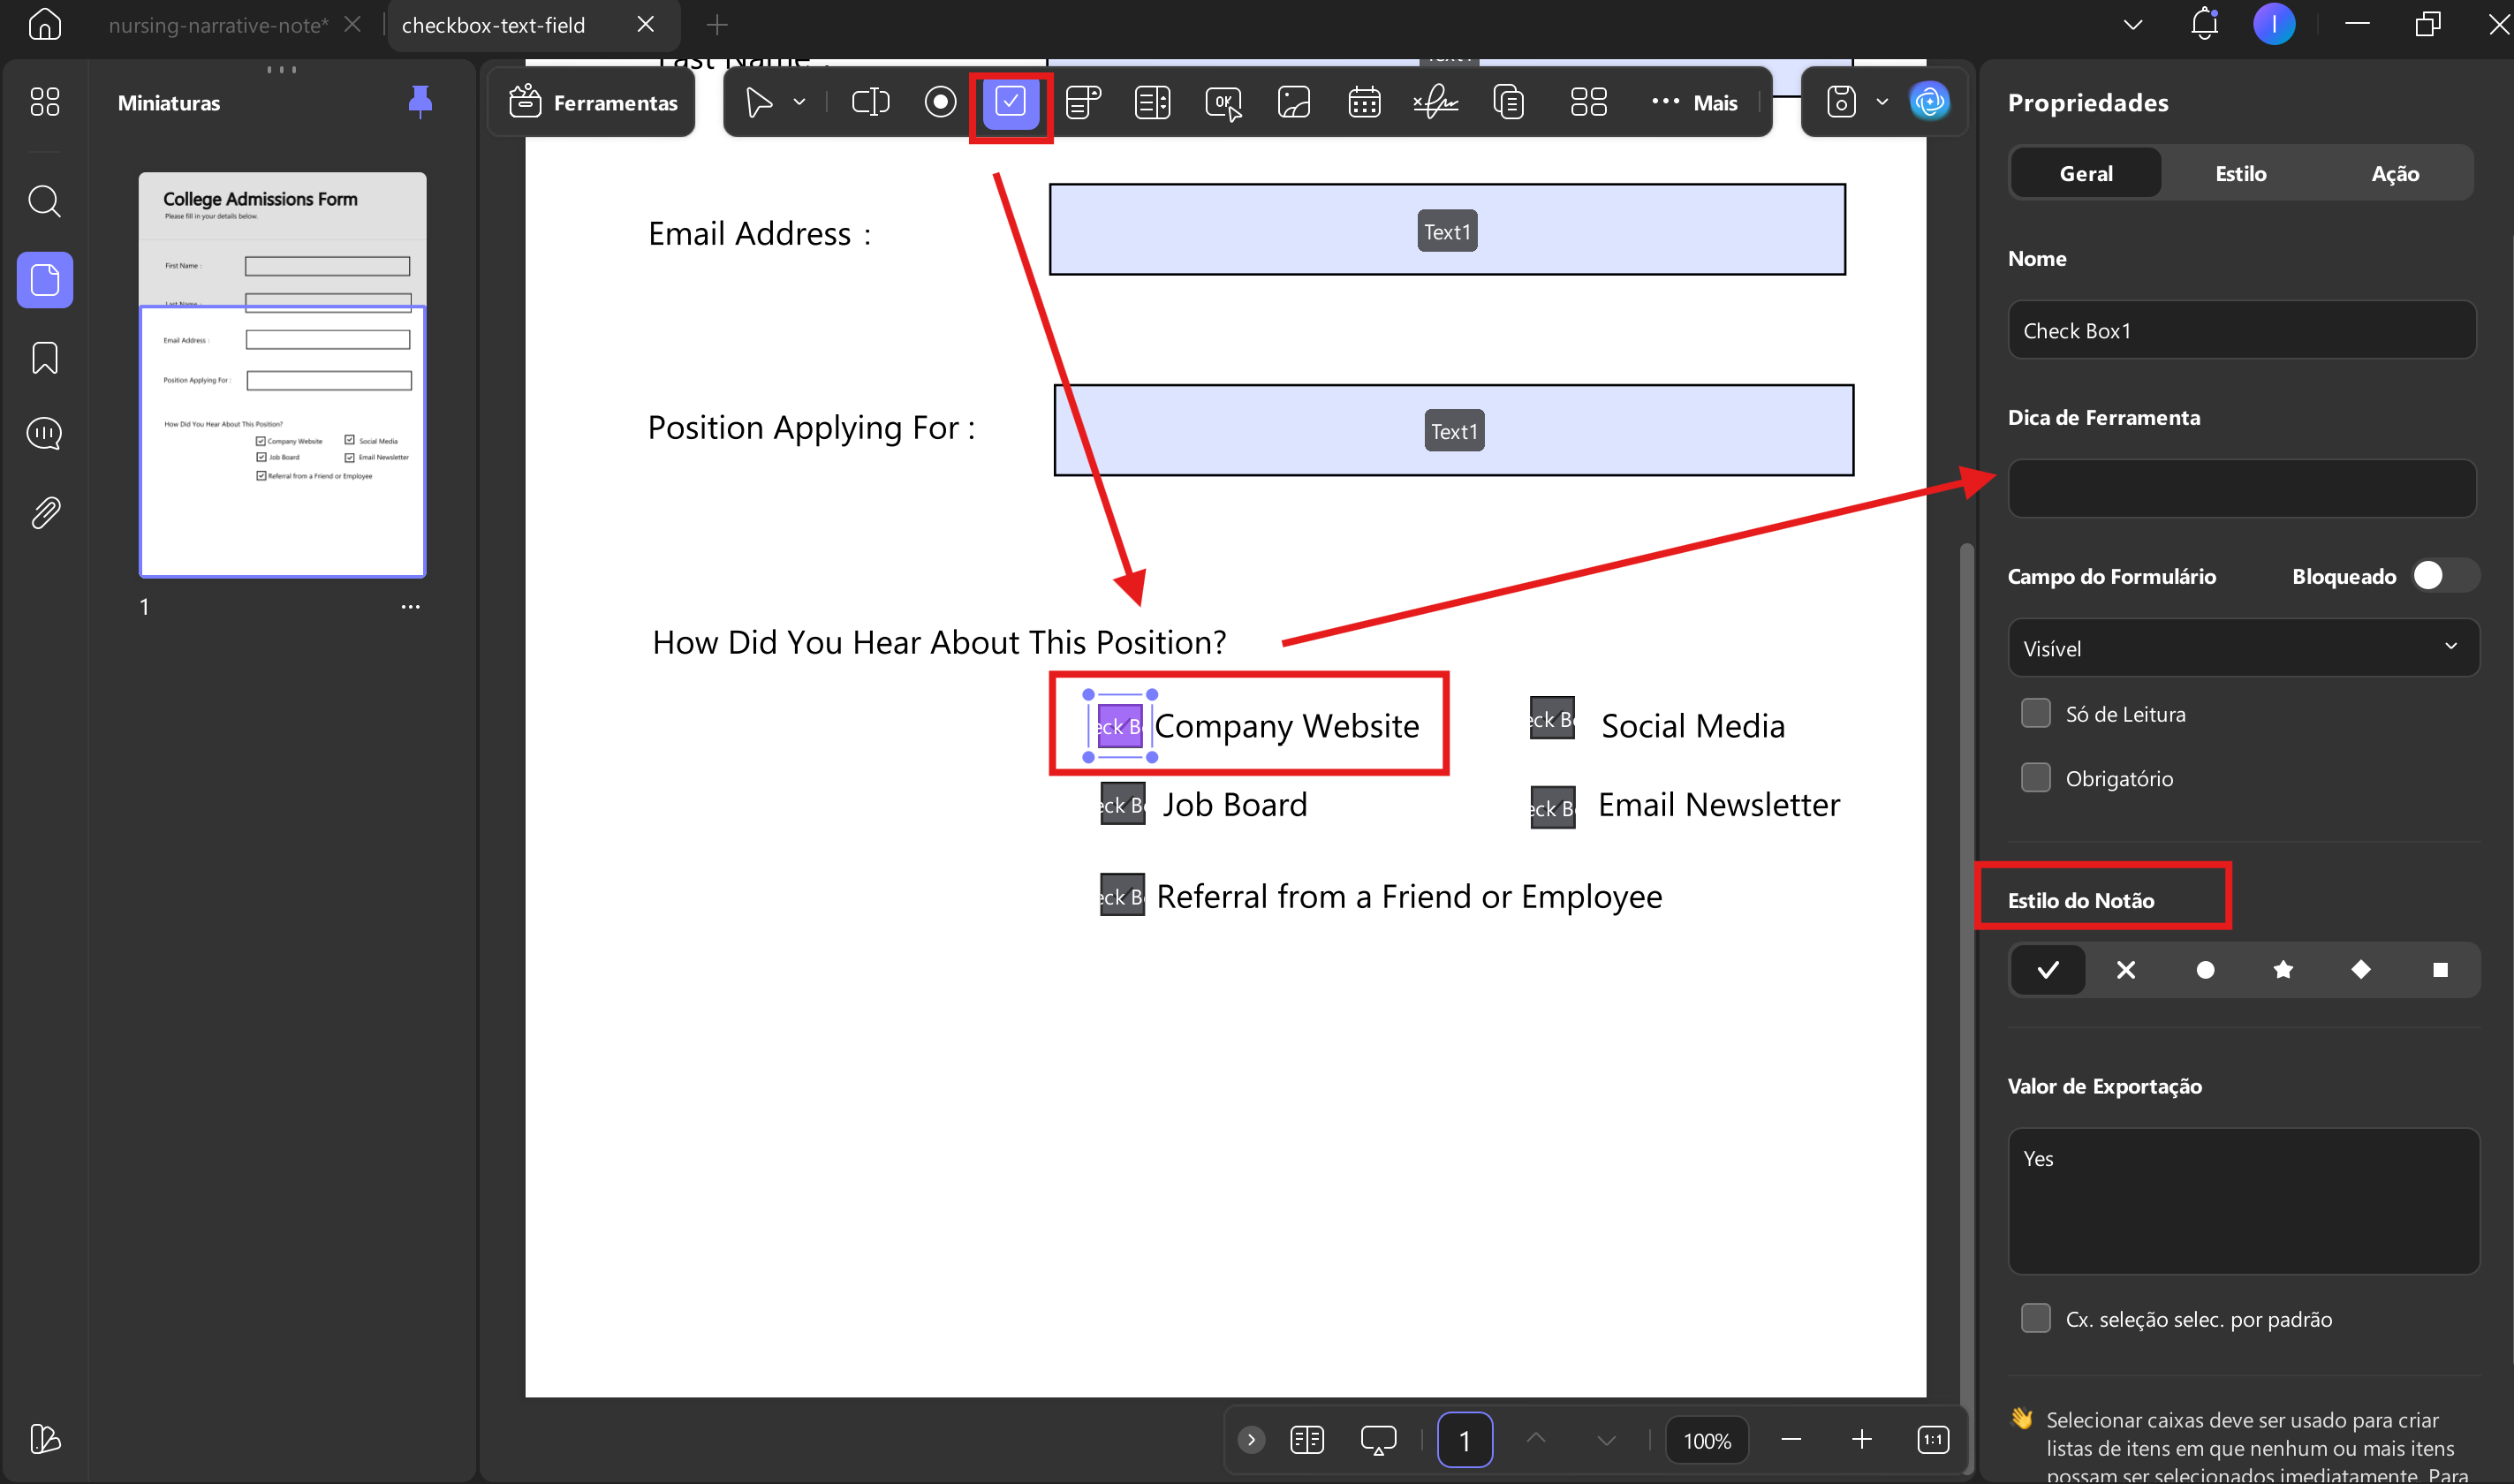The height and width of the screenshot is (1484, 2514).
Task: Click the page 1 thumbnail
Action: [x=282, y=375]
